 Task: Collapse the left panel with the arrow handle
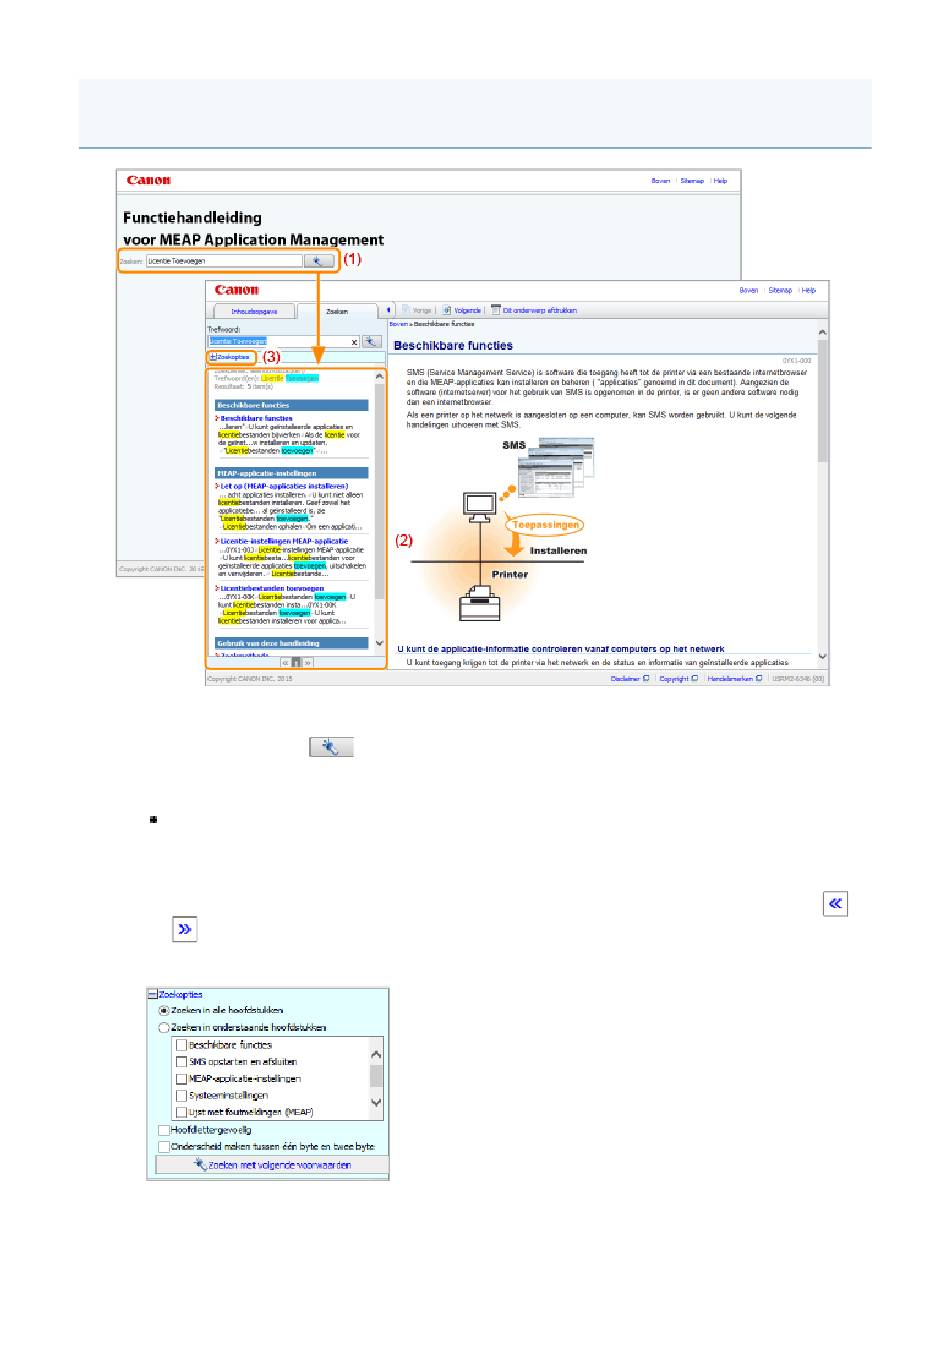[x=389, y=310]
